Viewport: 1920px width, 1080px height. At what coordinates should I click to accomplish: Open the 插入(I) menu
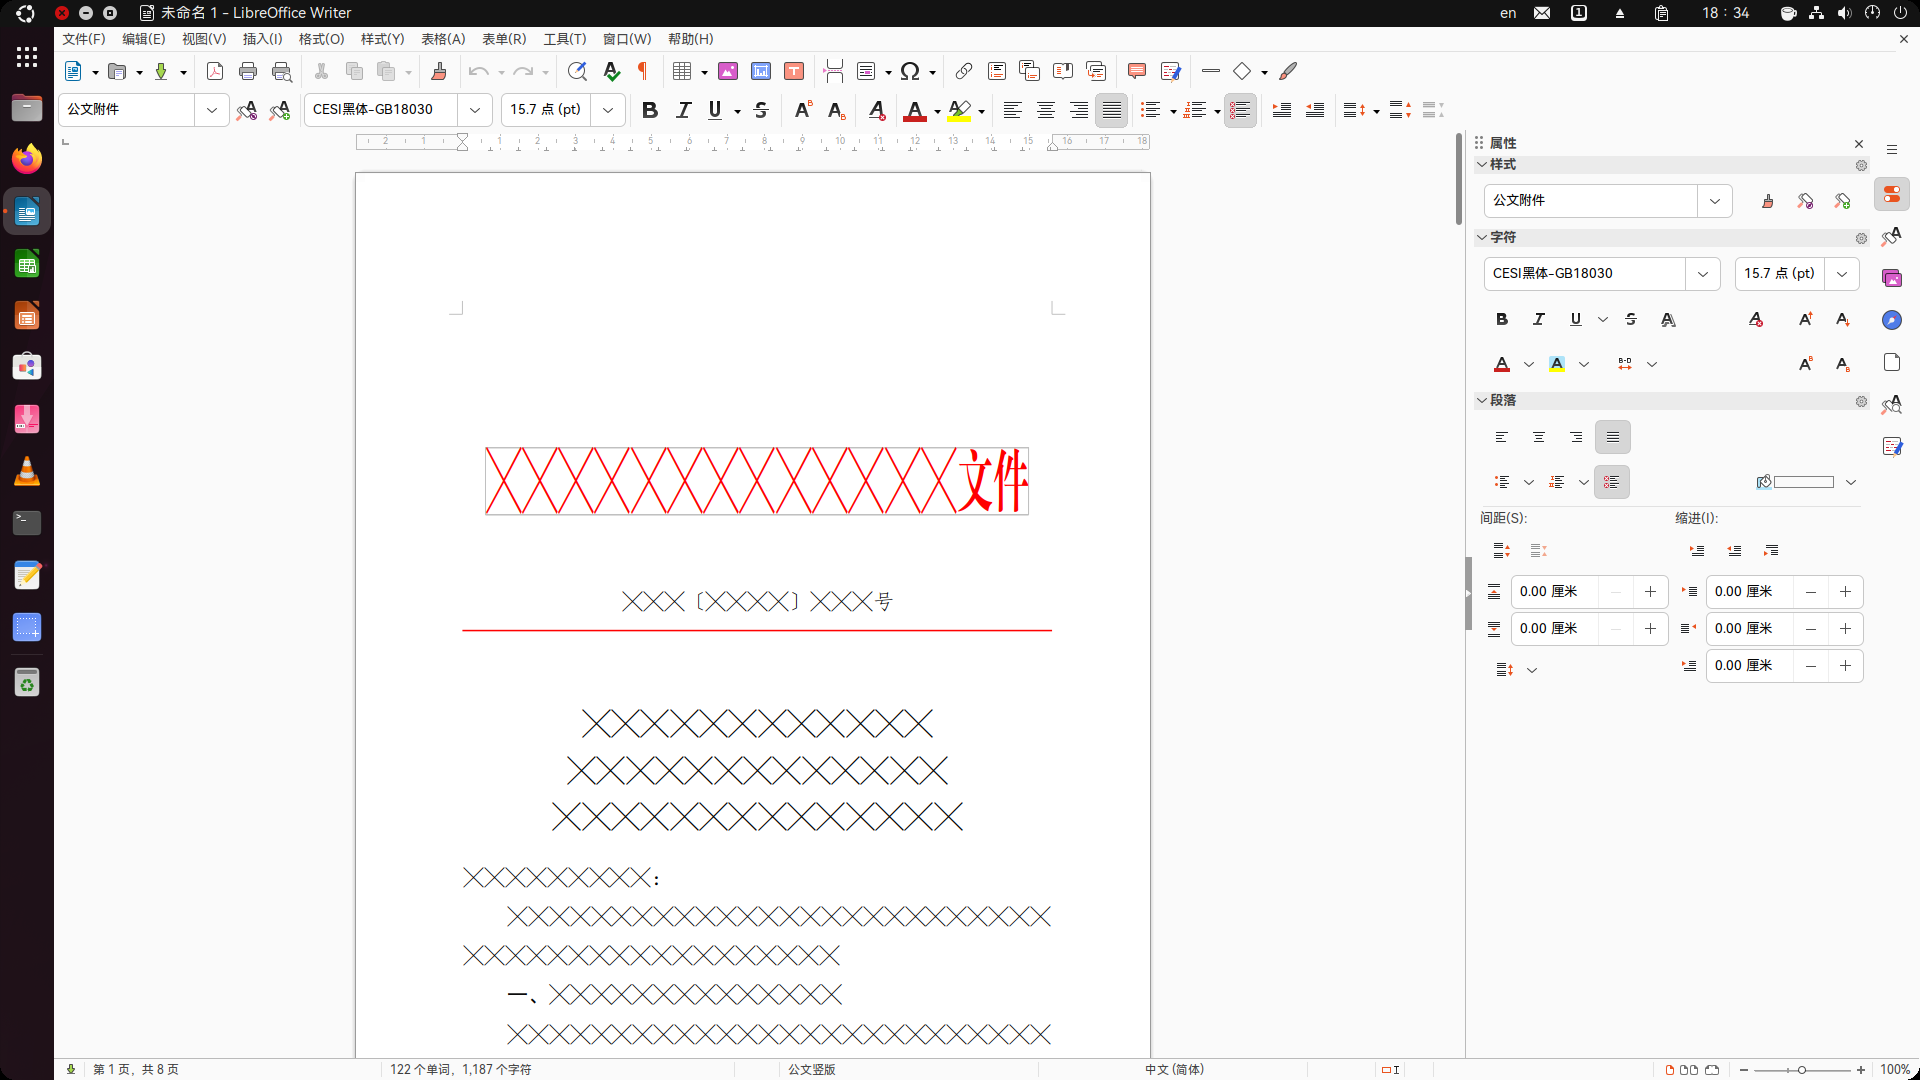[262, 39]
